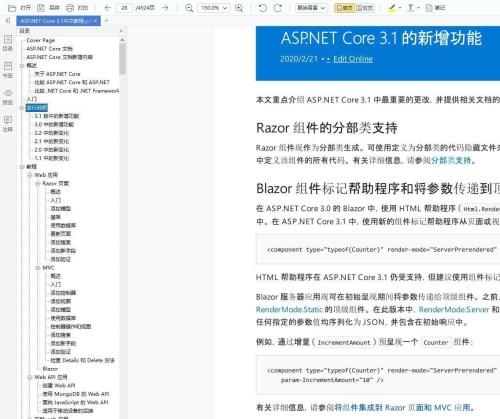Open the RenderMode.Server link
Image resolution: width=500 pixels, height=419 pixels.
[x=454, y=309]
